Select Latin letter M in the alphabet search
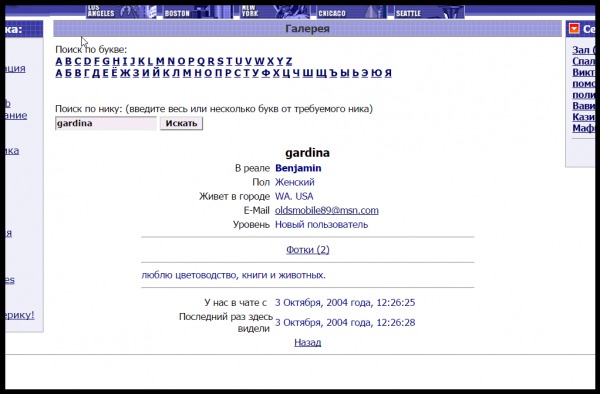Image resolution: width=600 pixels, height=394 pixels. coord(160,61)
